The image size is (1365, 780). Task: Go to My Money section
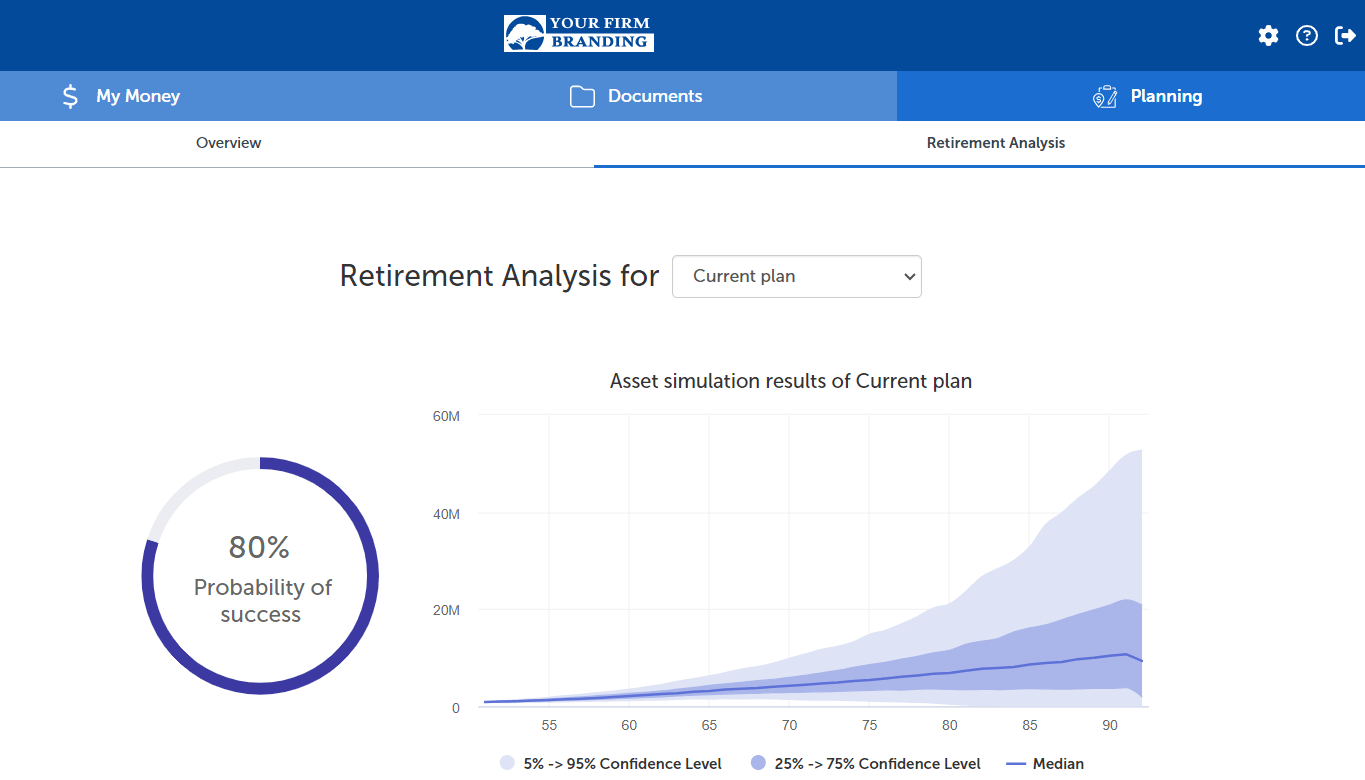click(x=138, y=96)
